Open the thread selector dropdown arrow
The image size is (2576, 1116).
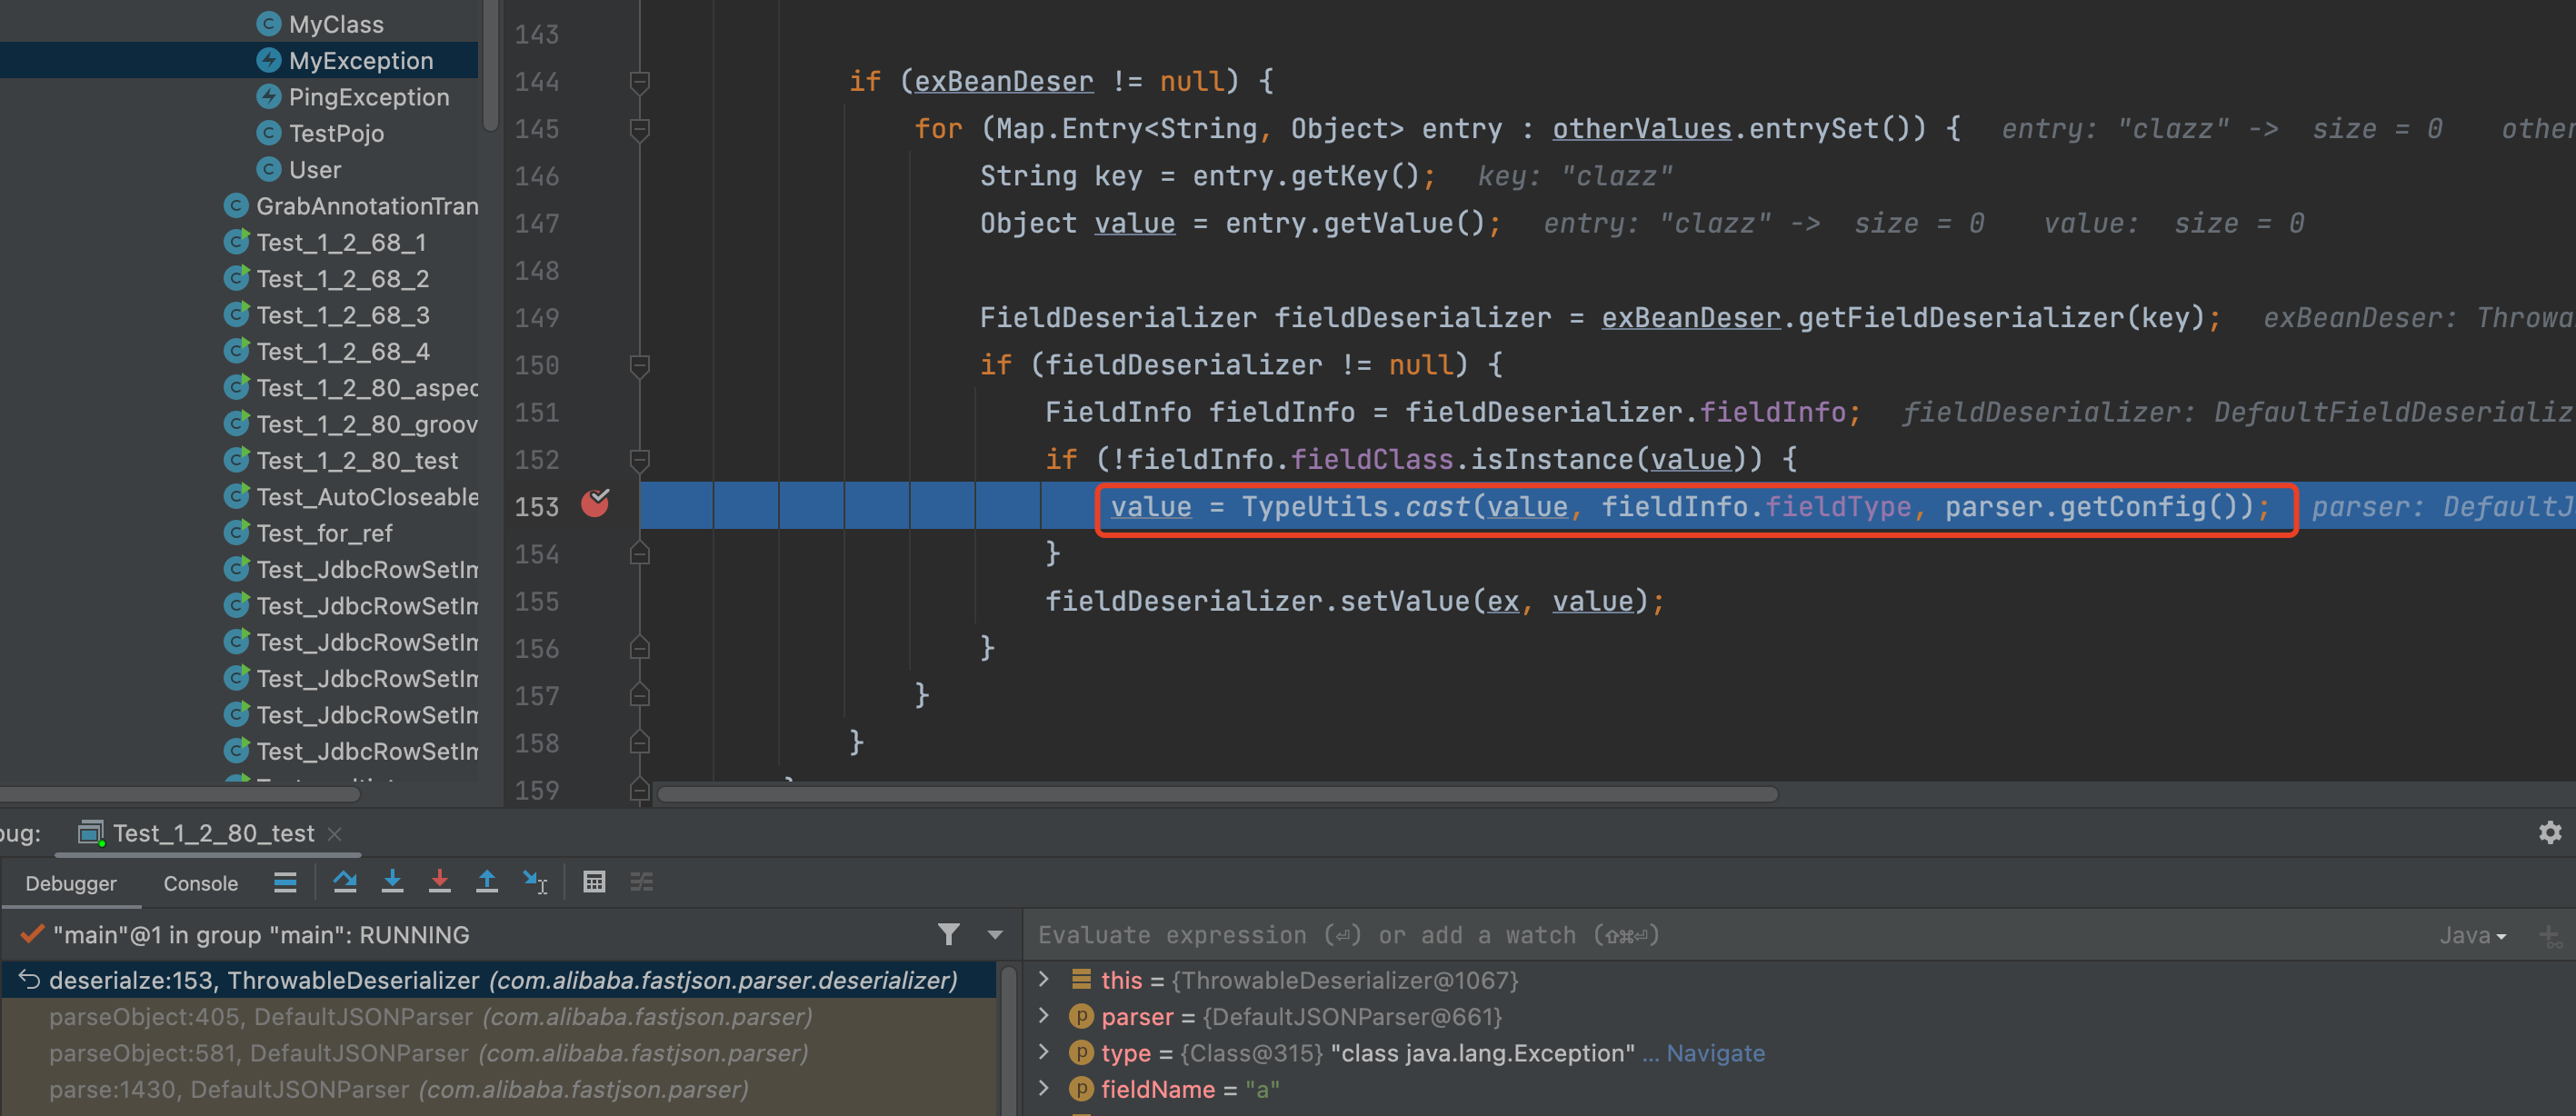[995, 935]
